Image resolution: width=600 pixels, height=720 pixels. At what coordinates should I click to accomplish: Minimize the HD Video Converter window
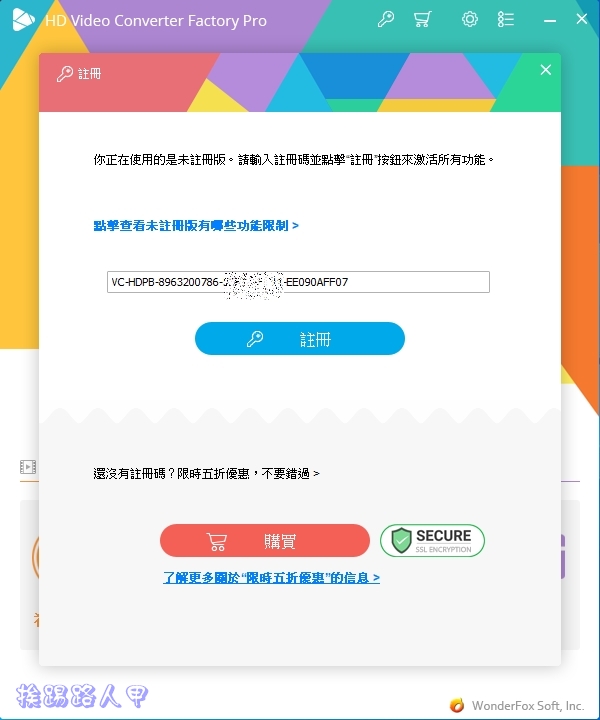click(550, 20)
